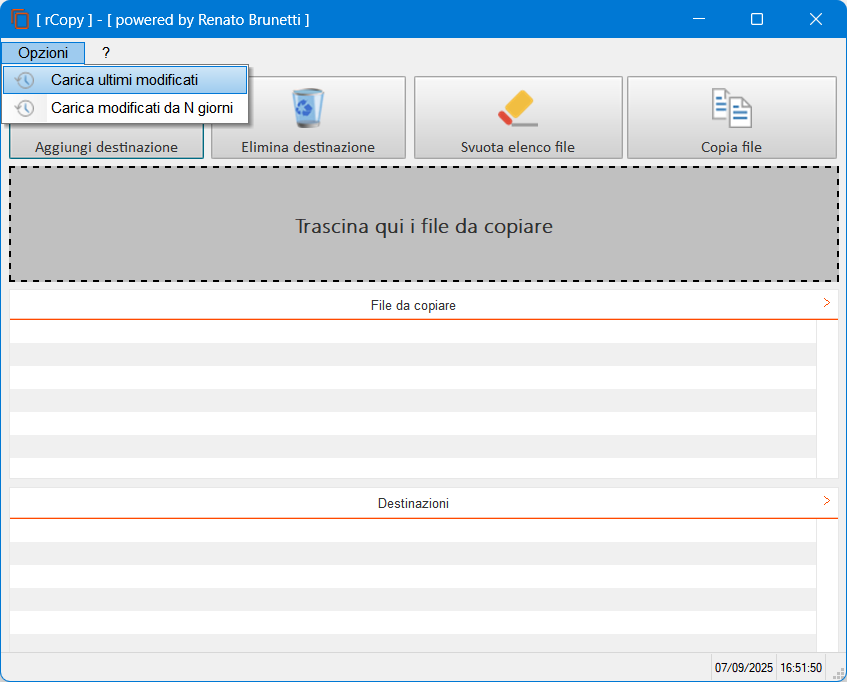Expand the arrow on Destinazioni header
The image size is (847, 682).
(x=826, y=501)
